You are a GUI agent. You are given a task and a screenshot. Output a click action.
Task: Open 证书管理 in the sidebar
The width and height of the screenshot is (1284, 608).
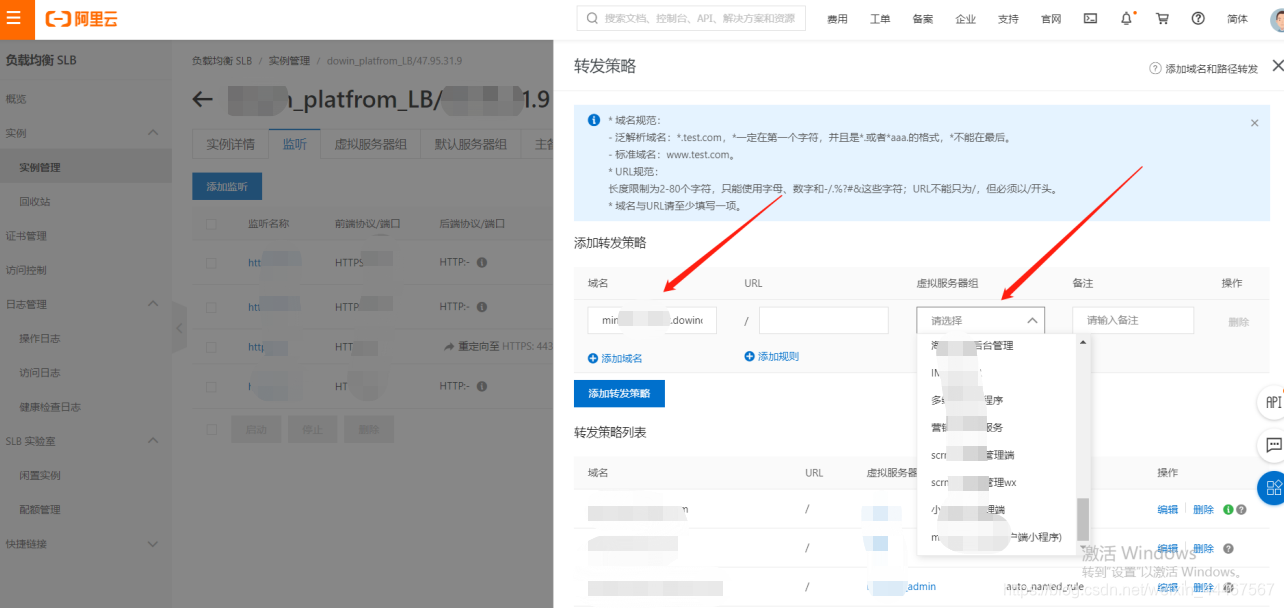click(x=26, y=236)
